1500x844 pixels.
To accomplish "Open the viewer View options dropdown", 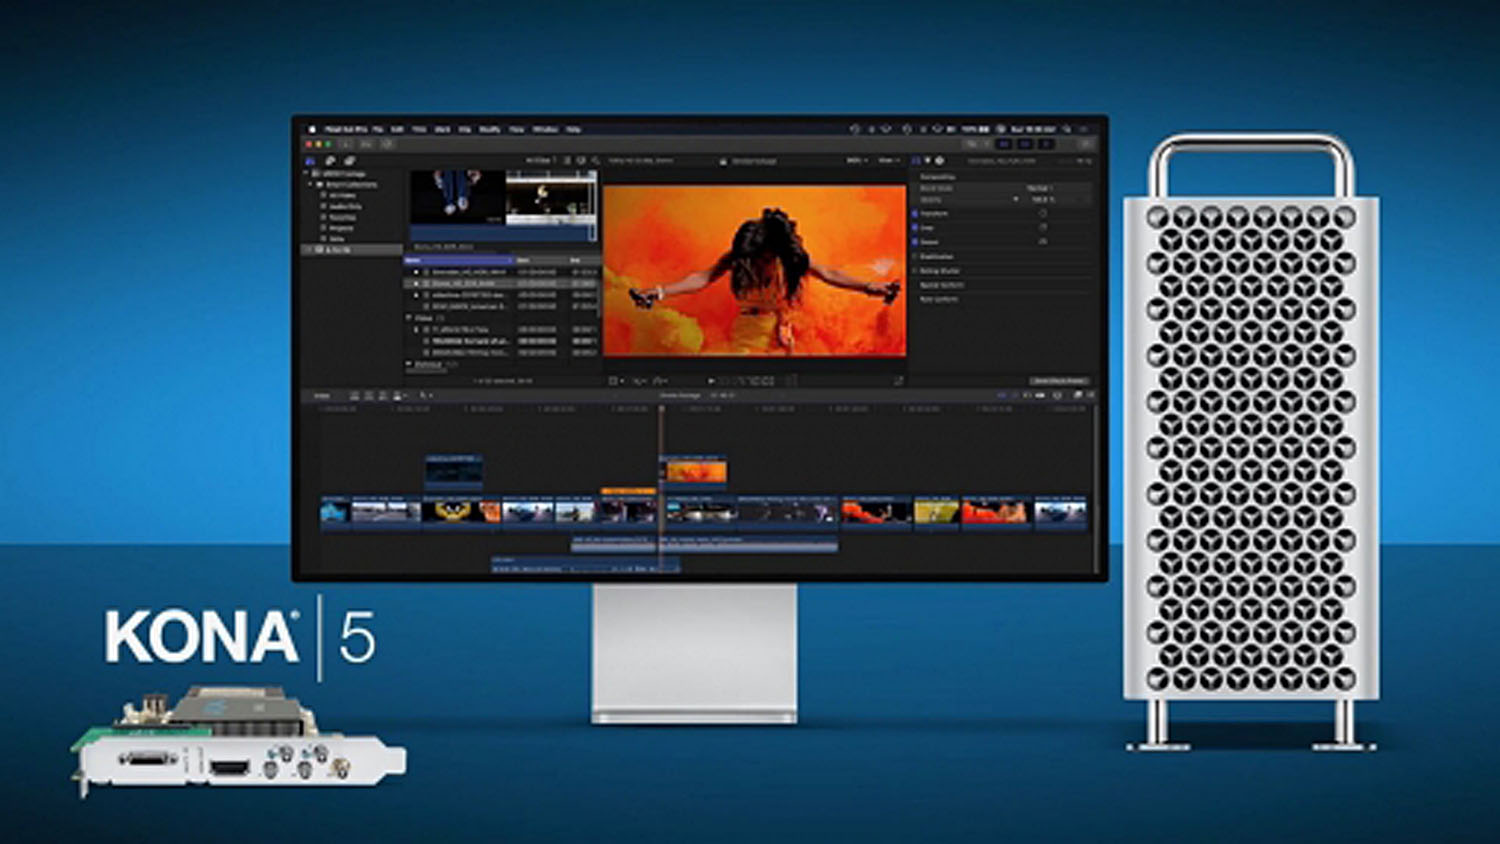I will (888, 160).
